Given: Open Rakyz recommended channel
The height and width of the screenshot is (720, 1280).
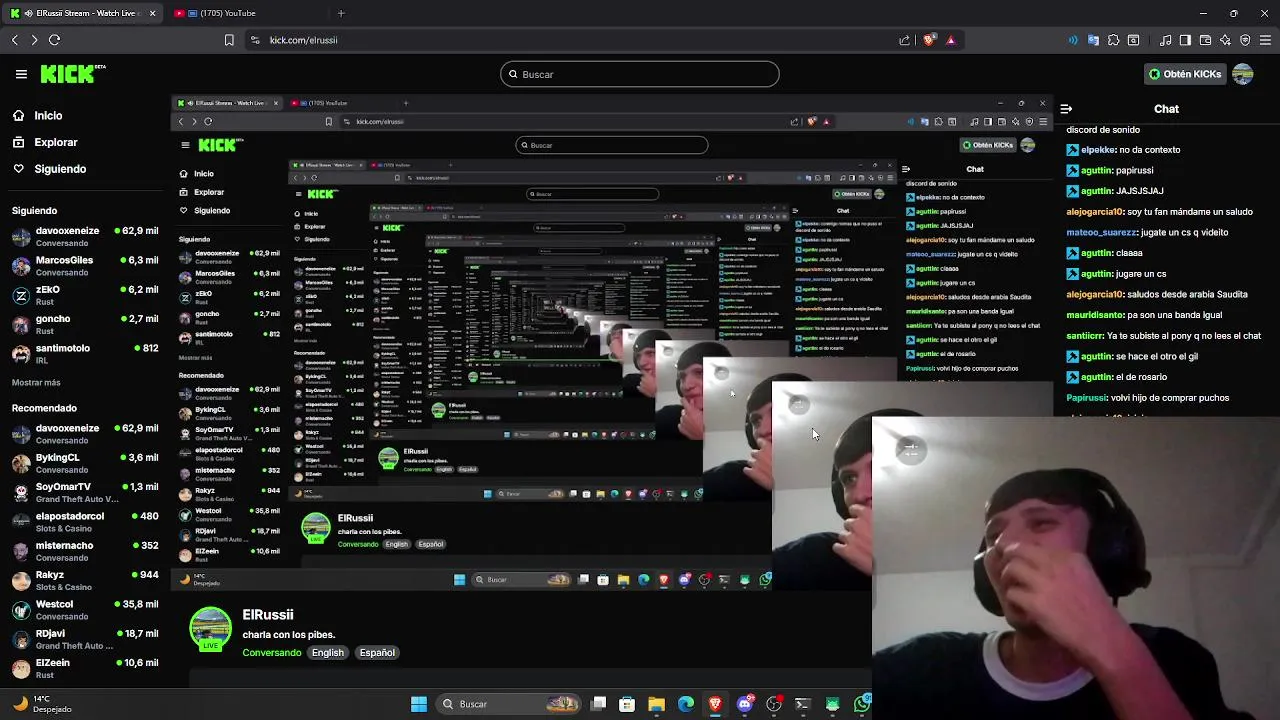Looking at the screenshot, I should 85,580.
